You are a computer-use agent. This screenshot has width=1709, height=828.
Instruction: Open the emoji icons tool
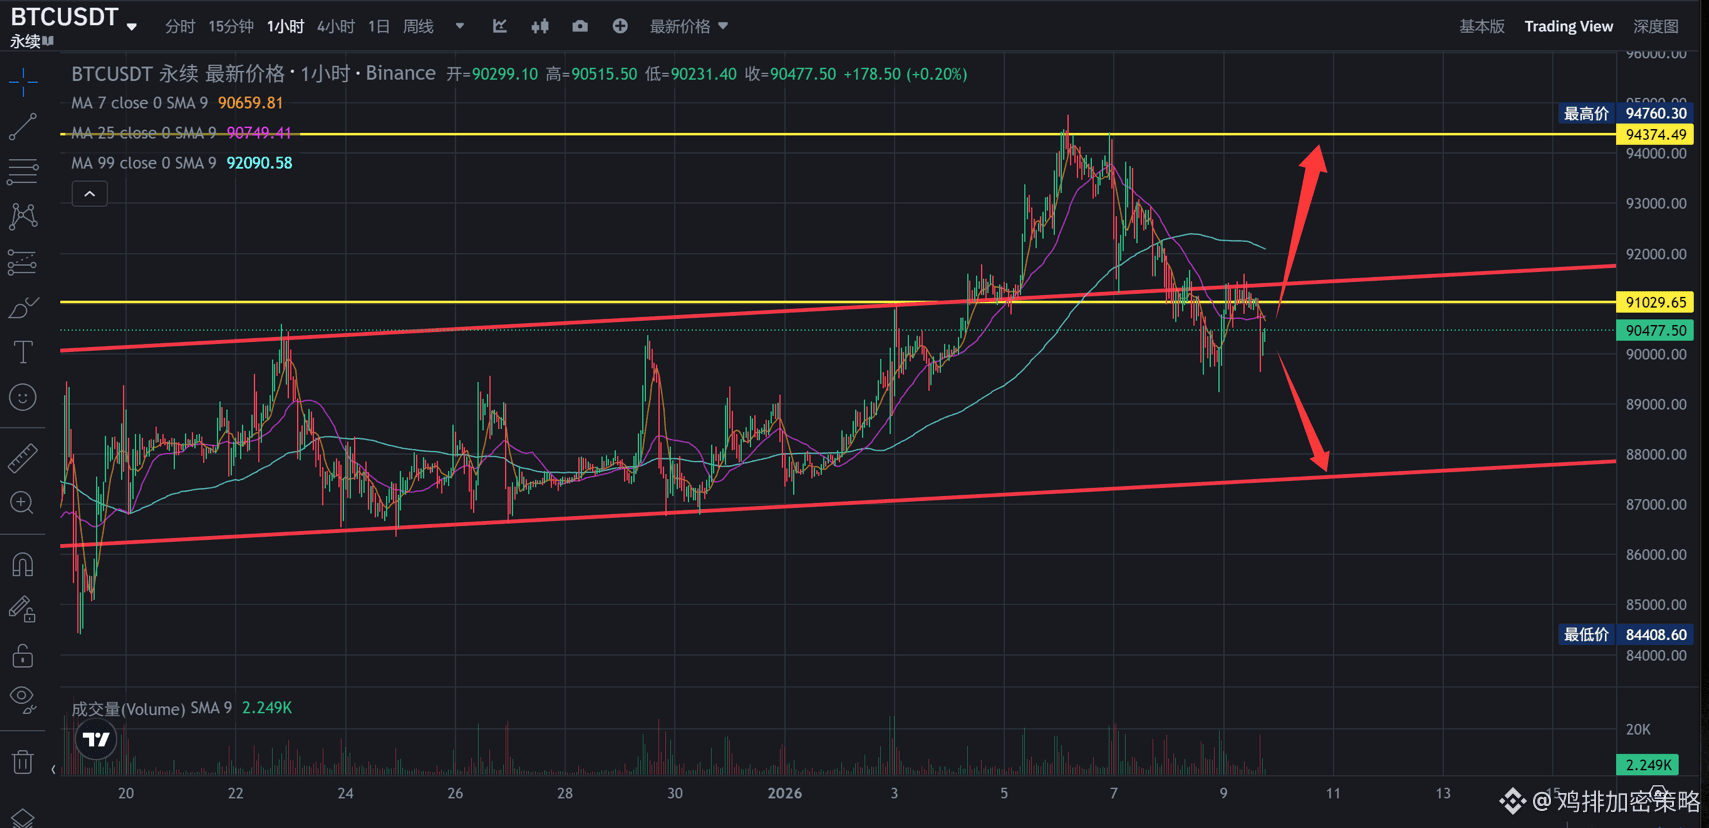tap(23, 398)
